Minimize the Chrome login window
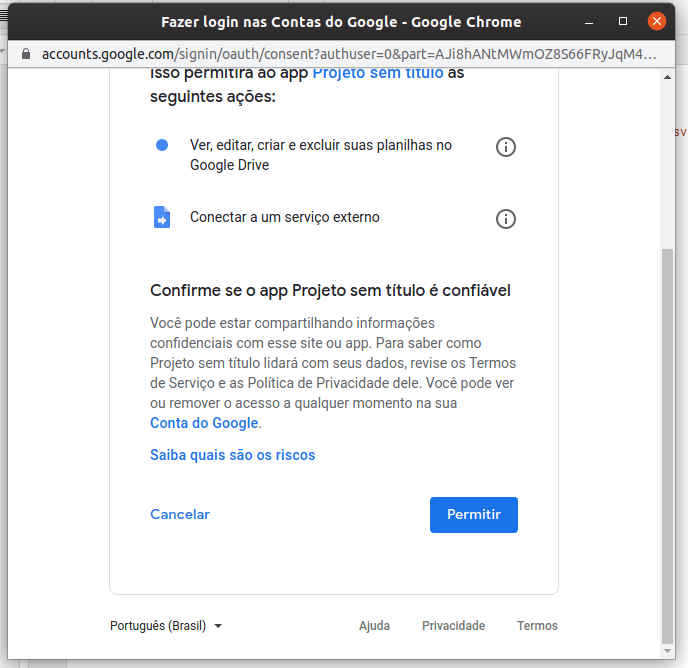Image resolution: width=688 pixels, height=668 pixels. pyautogui.click(x=589, y=22)
